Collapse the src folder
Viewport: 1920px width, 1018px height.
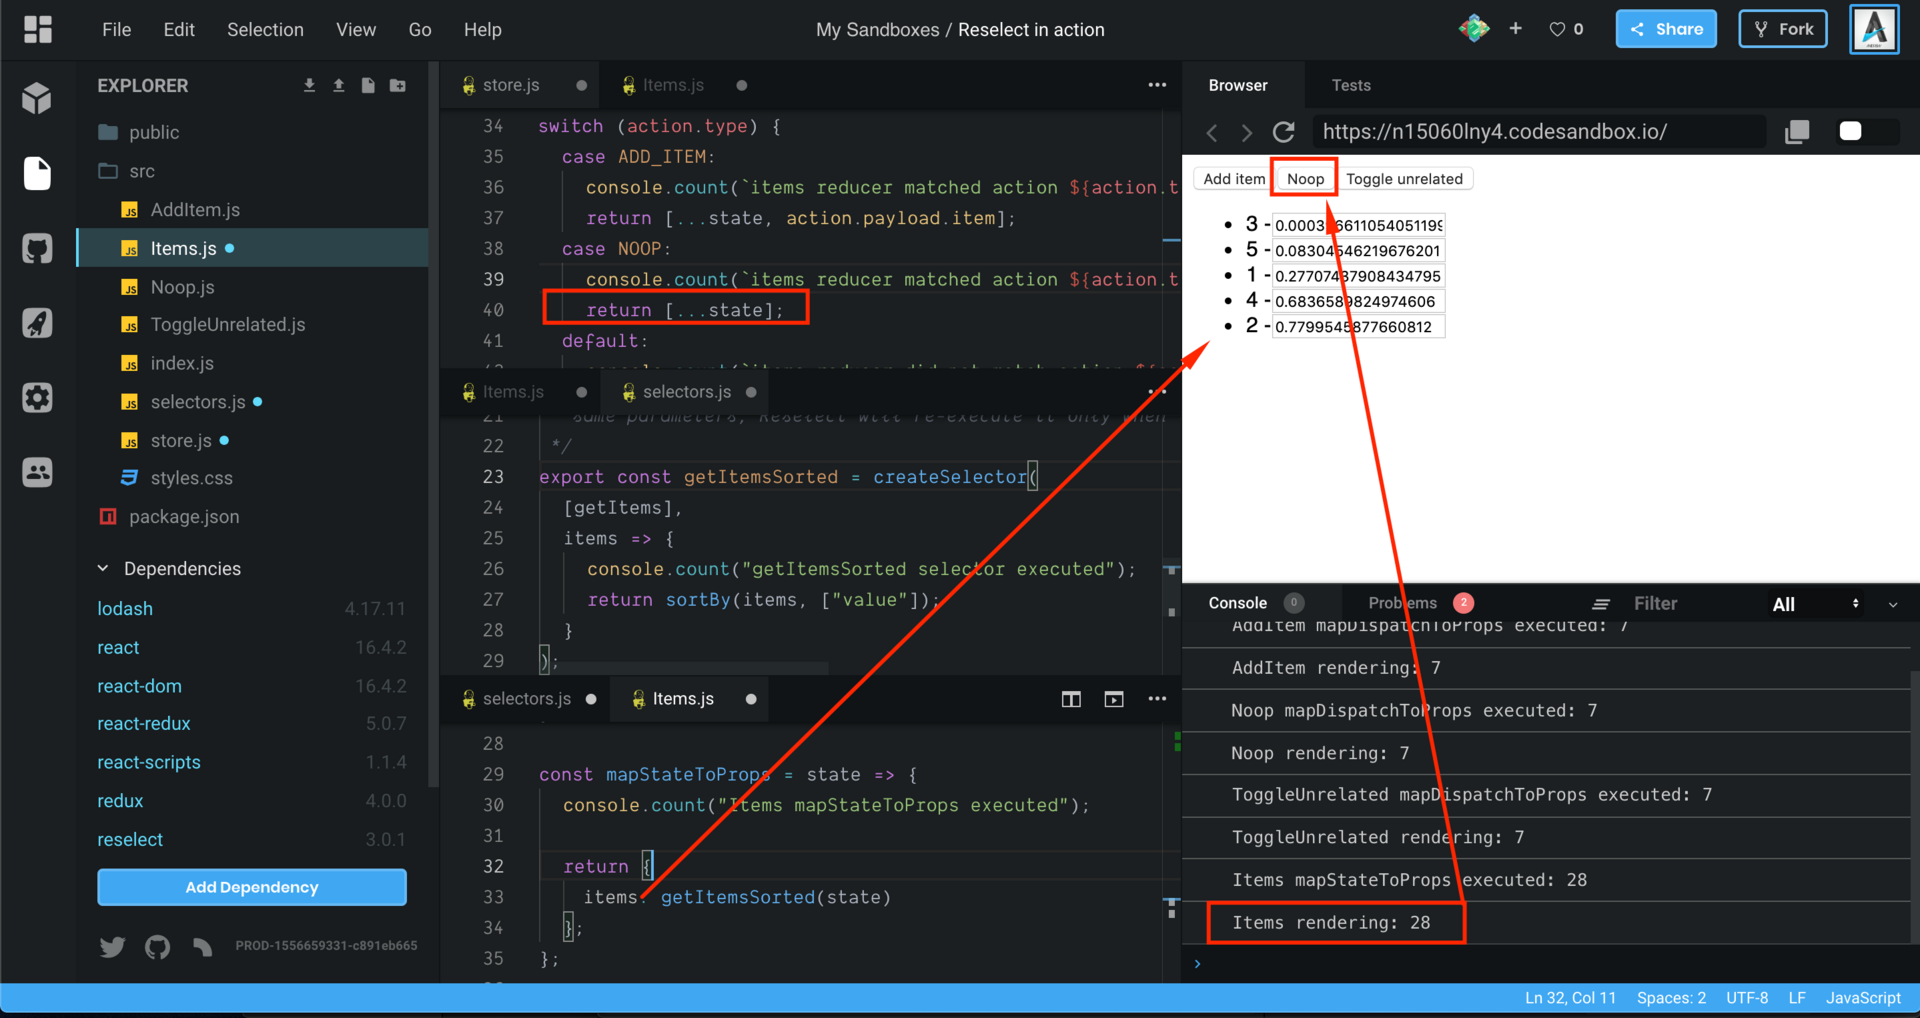pos(141,171)
